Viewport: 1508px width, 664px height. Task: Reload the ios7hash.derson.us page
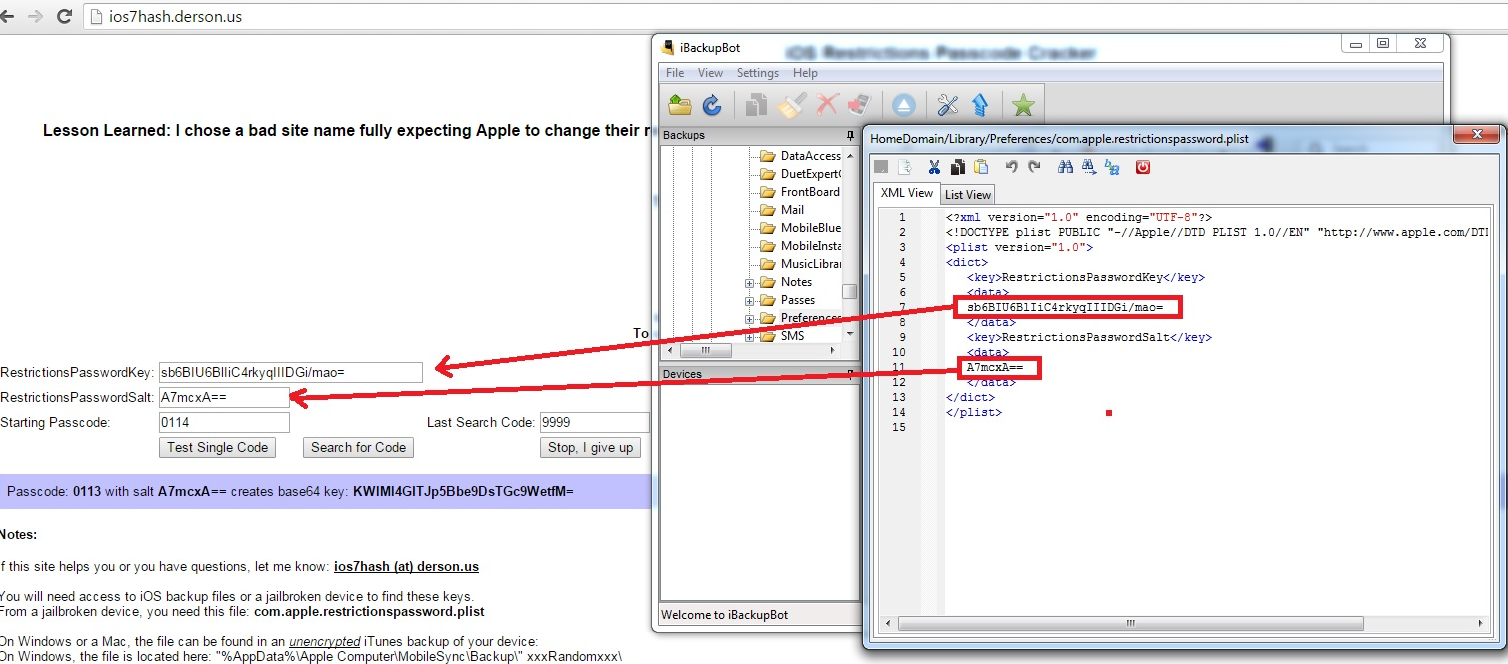pos(64,17)
